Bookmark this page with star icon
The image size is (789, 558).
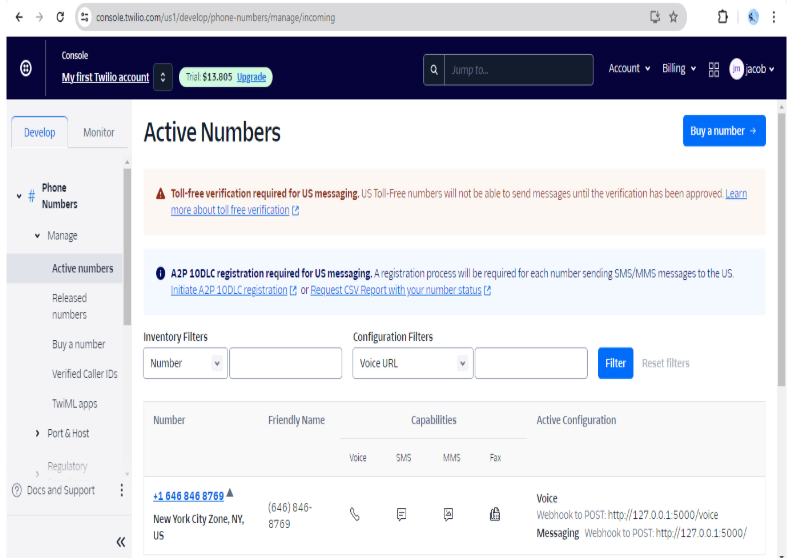point(674,17)
